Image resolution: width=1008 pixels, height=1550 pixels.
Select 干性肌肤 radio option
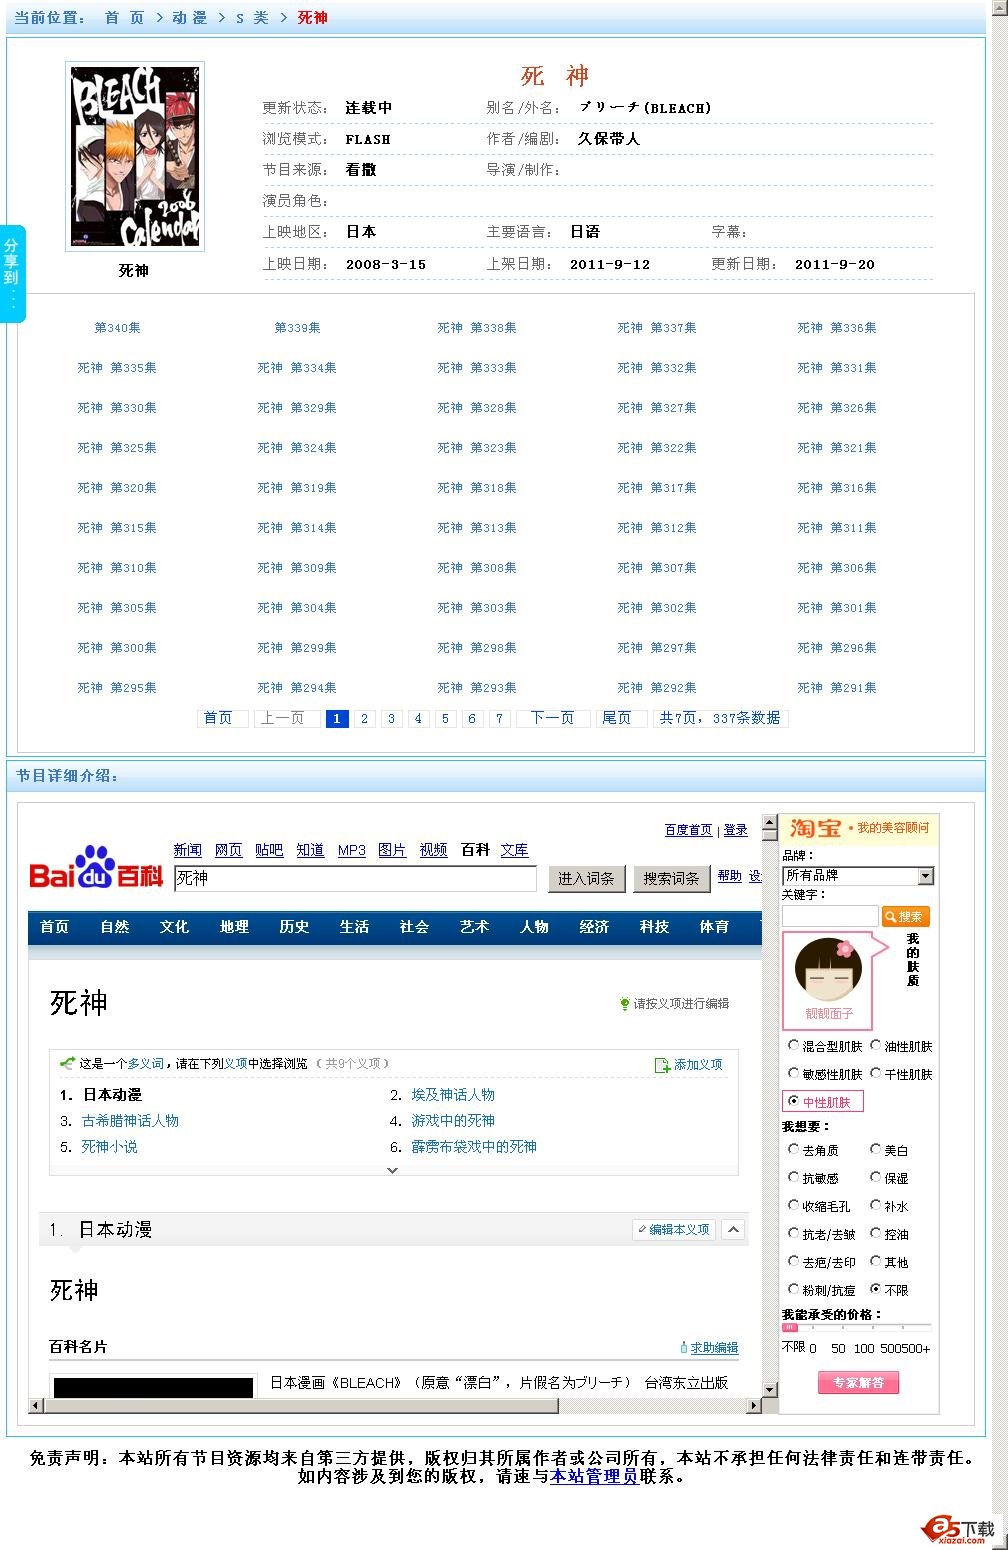[x=876, y=1073]
